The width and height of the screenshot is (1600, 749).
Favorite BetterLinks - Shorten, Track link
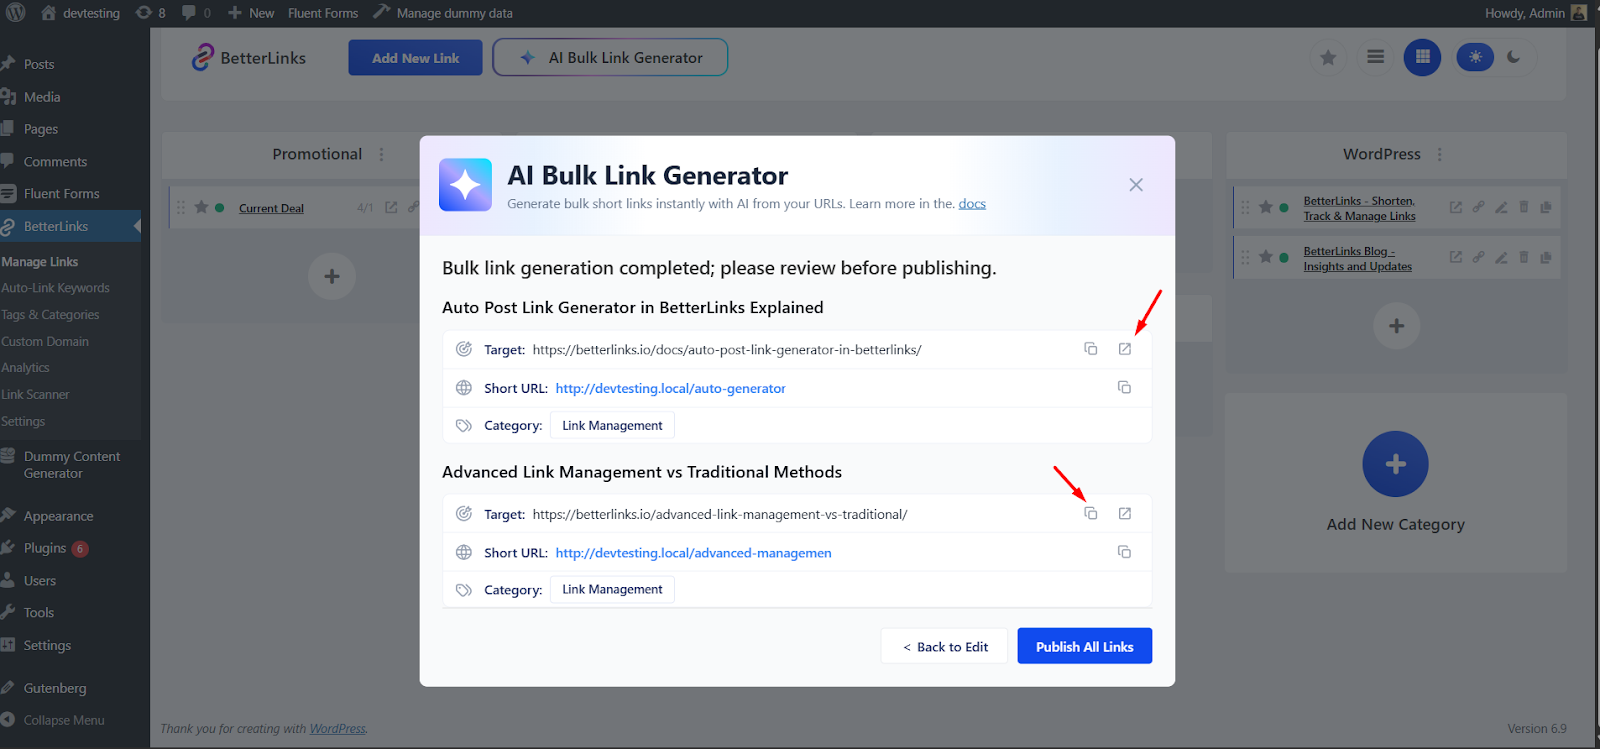click(1266, 207)
